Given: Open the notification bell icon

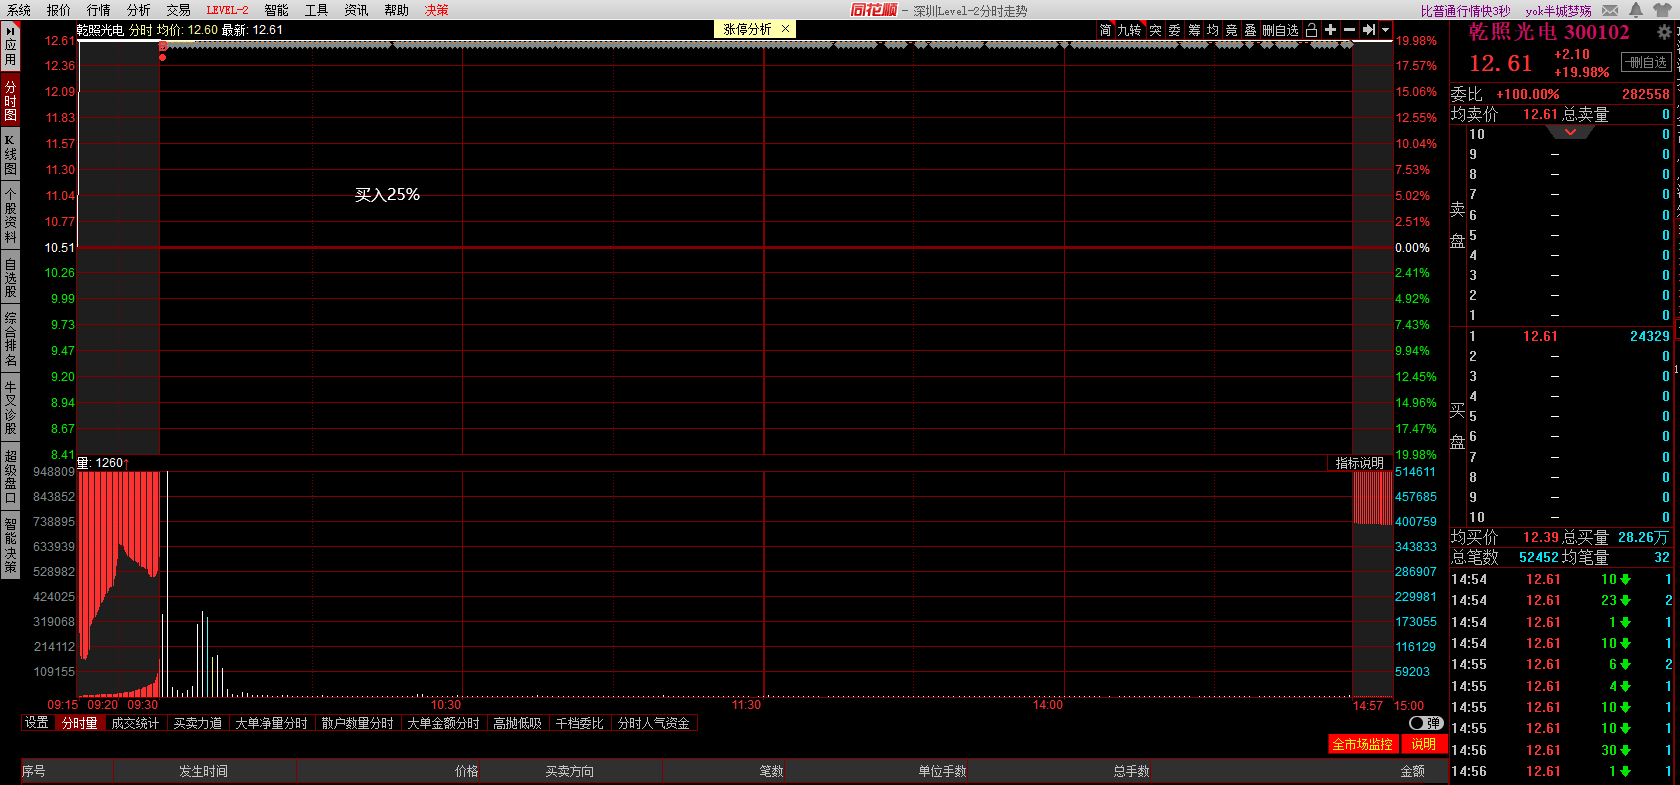Looking at the screenshot, I should (x=1636, y=10).
